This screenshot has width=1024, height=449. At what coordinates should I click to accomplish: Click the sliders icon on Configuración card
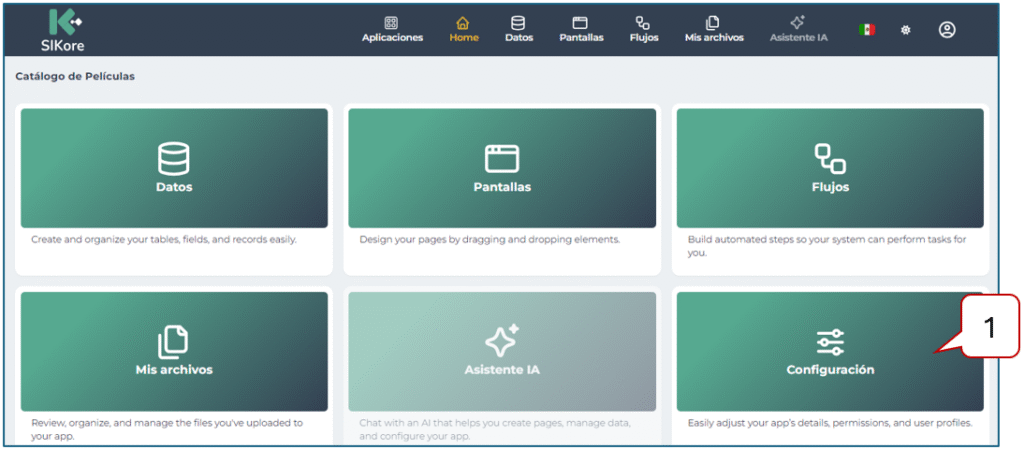tap(830, 342)
